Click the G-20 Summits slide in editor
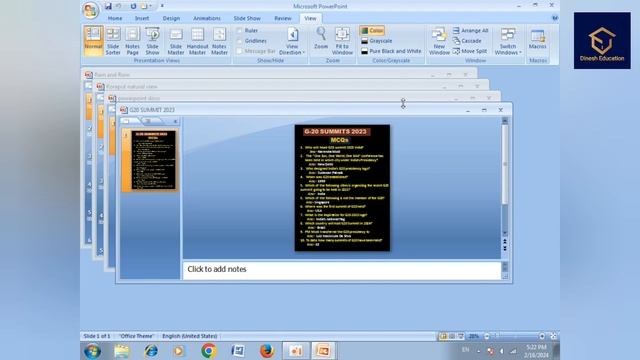The height and width of the screenshot is (360, 640). [x=342, y=188]
